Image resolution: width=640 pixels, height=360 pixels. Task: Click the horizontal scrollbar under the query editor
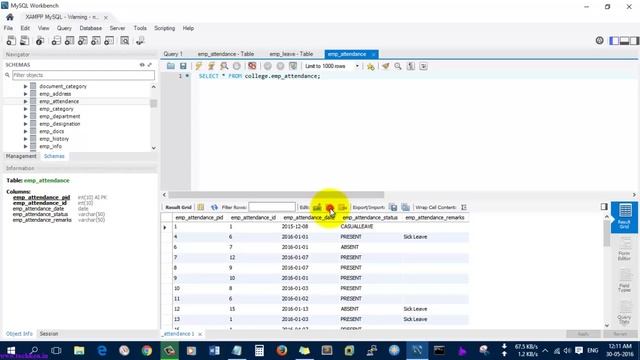pos(276,195)
